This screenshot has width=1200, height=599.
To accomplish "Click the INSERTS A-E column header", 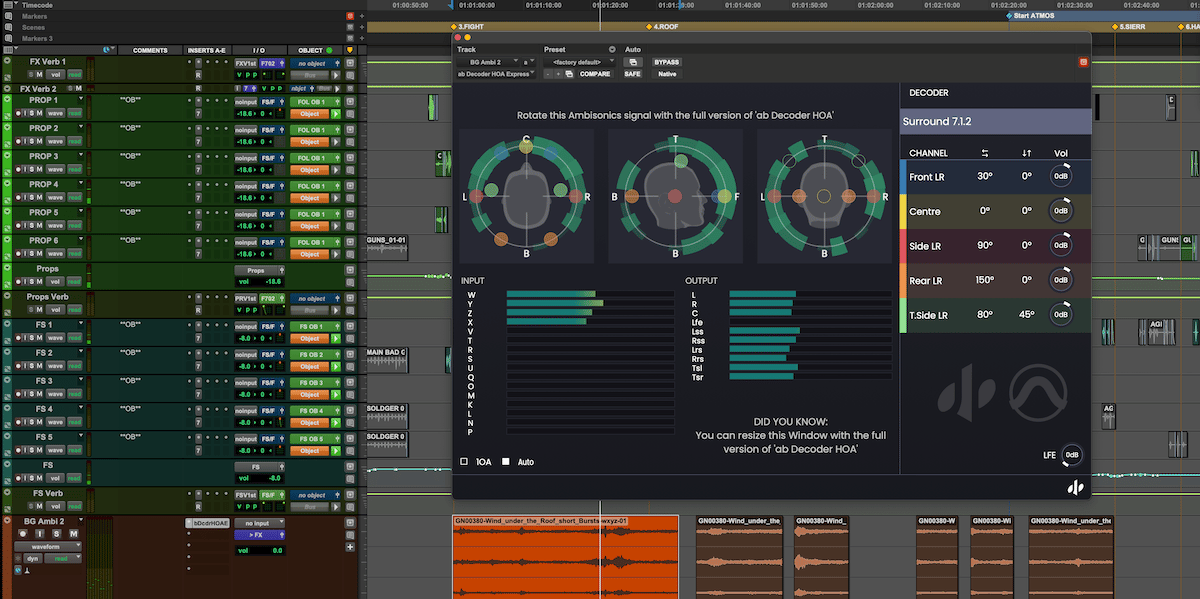I will pyautogui.click(x=208, y=50).
